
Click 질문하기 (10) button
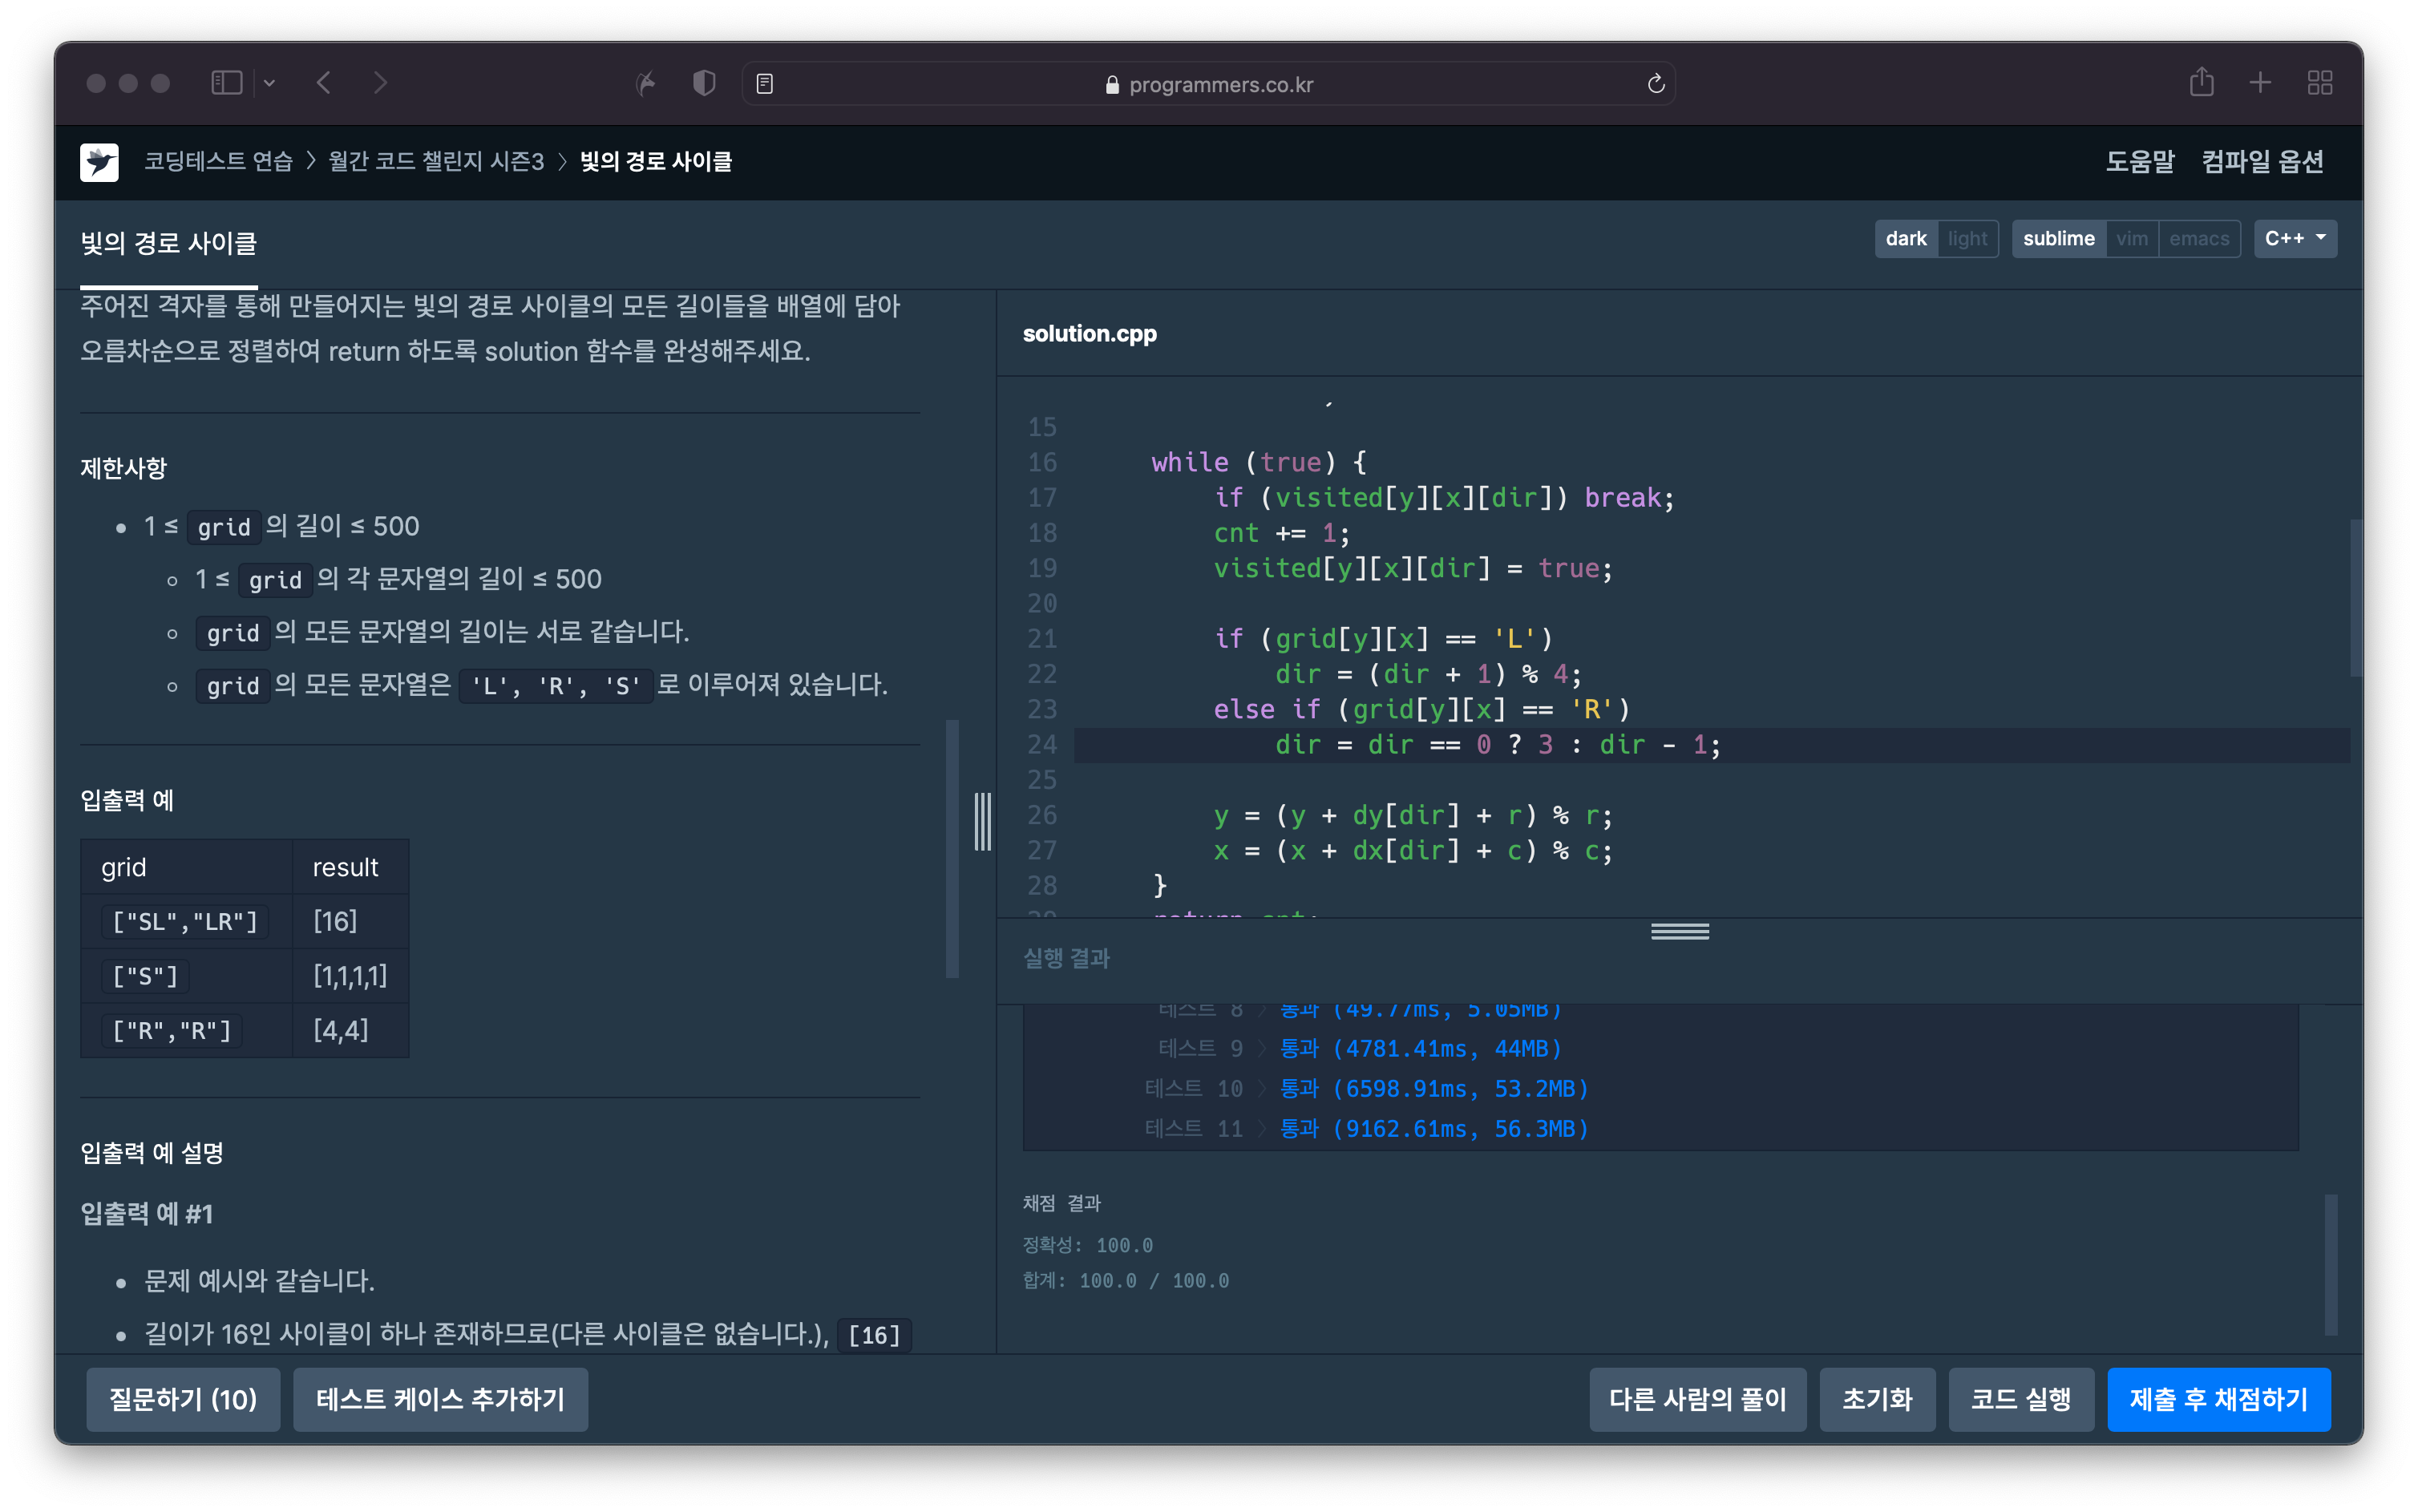[183, 1399]
